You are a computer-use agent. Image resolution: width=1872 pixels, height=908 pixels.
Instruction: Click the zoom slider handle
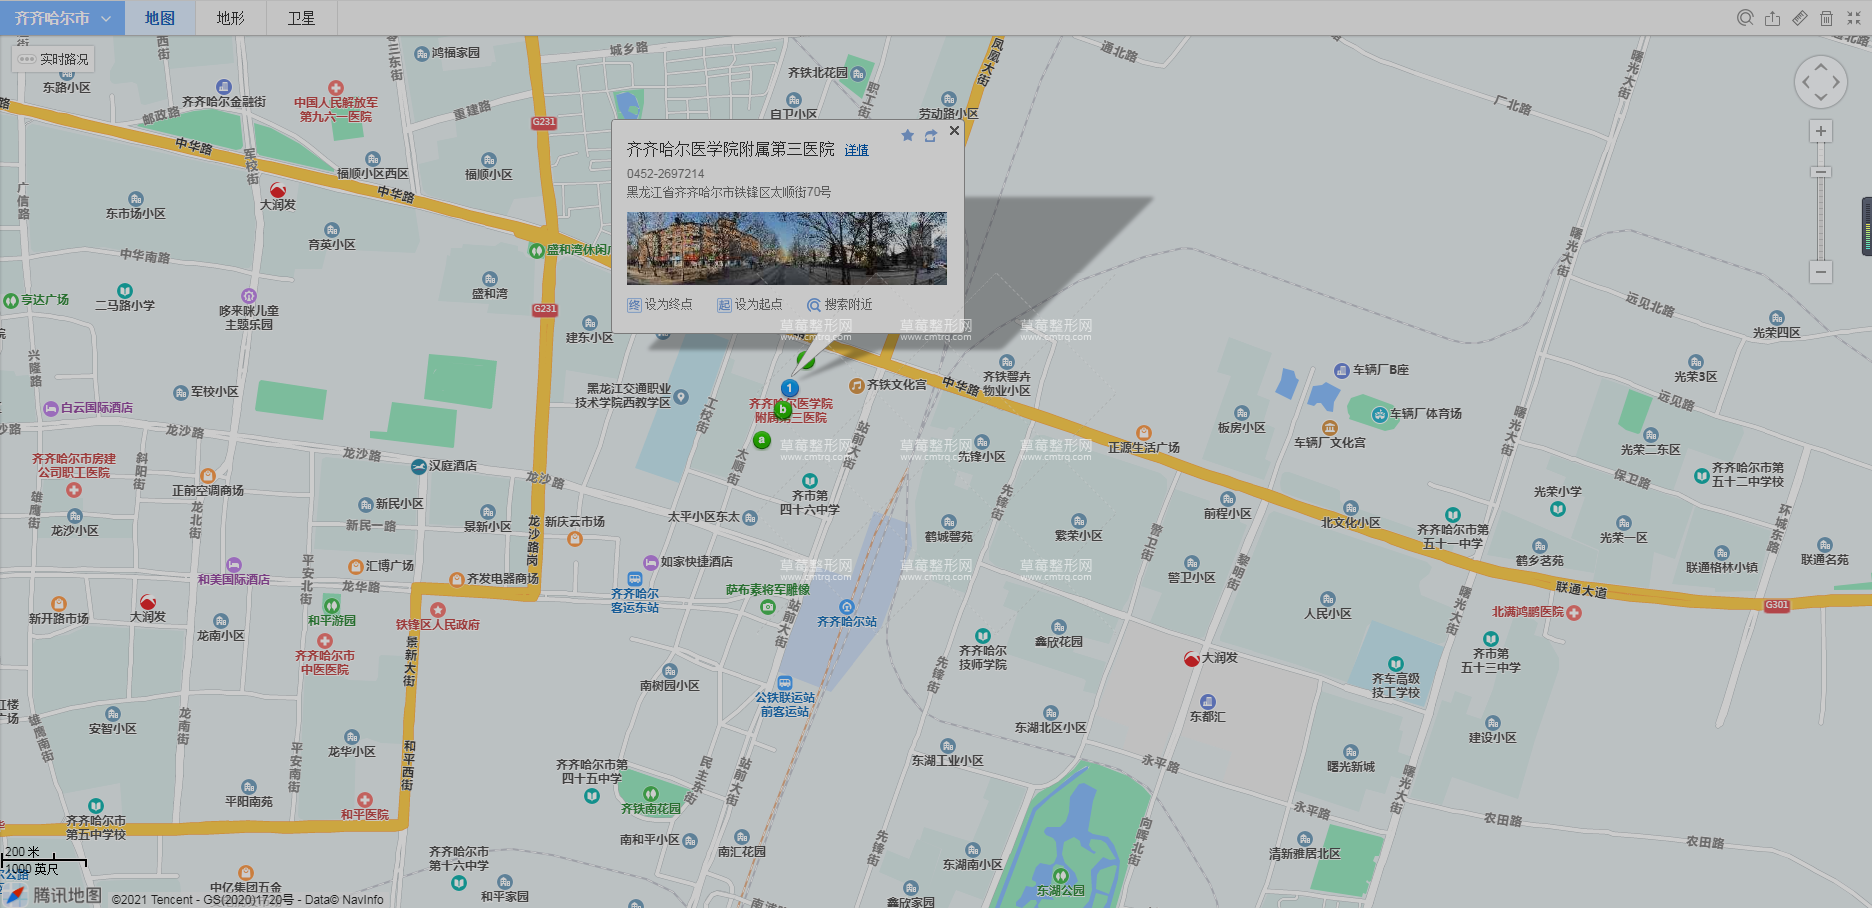[1821, 173]
